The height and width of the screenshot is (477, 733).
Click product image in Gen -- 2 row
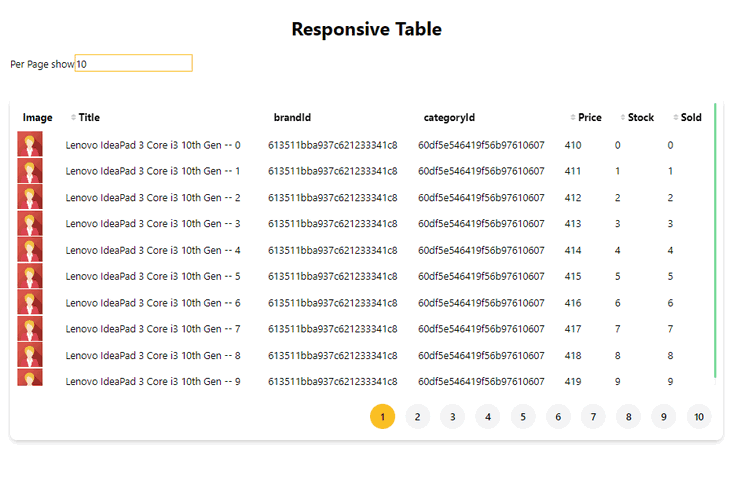[30, 196]
